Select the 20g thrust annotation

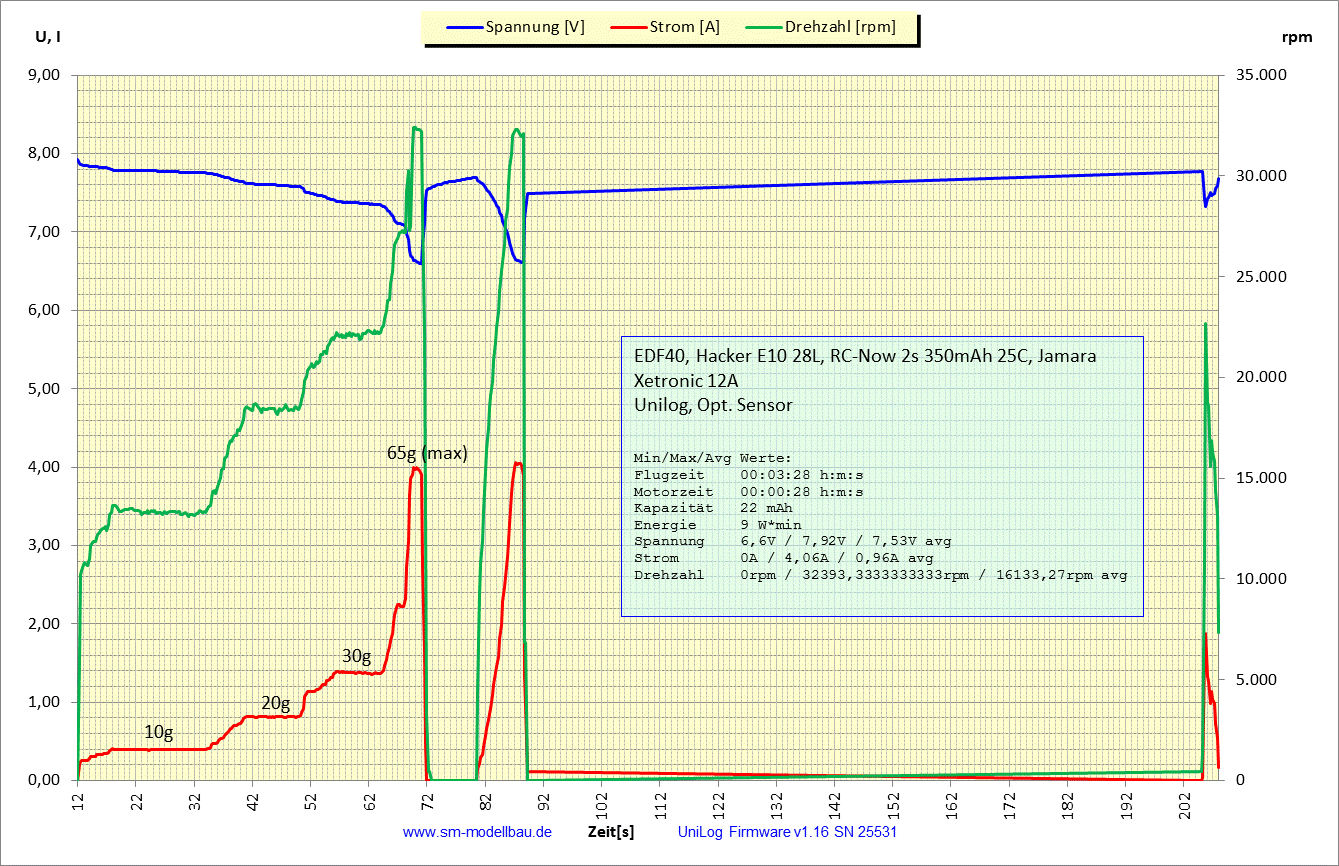pos(275,702)
